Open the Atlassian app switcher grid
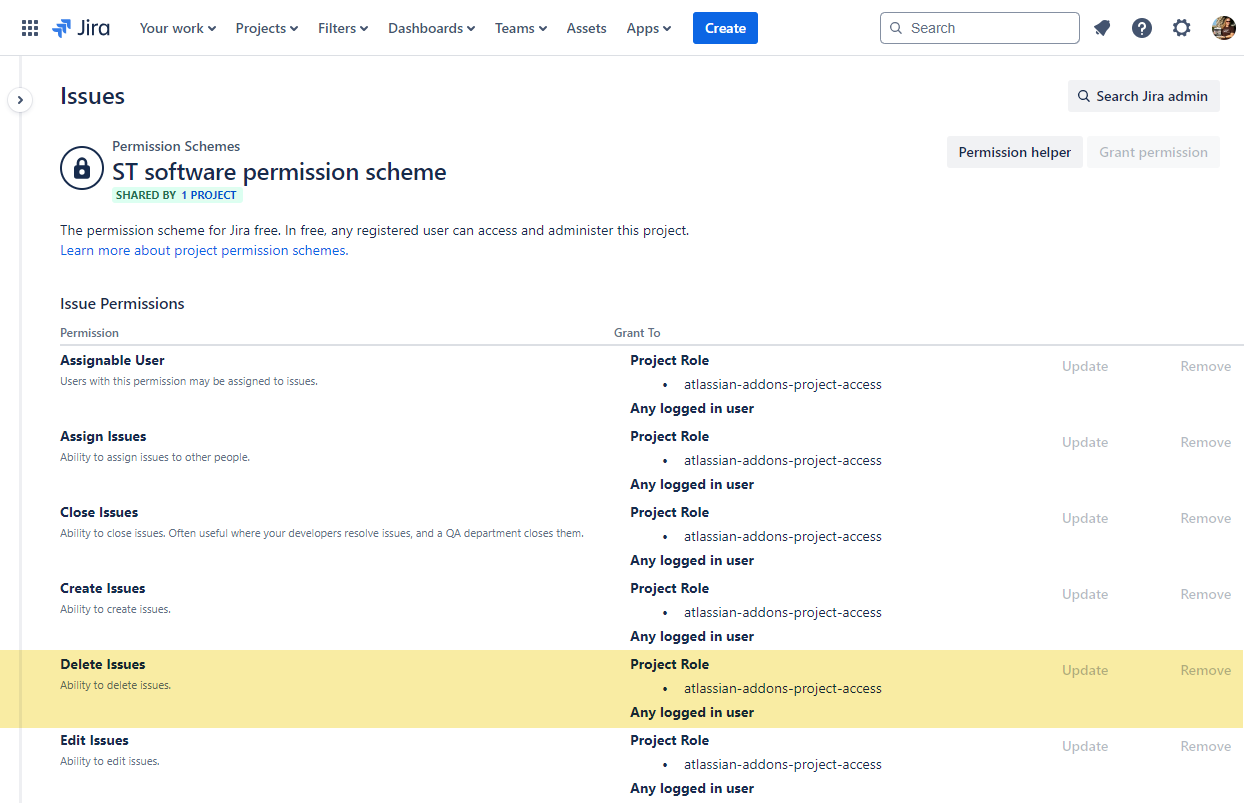The height and width of the screenshot is (803, 1244). coord(29,27)
